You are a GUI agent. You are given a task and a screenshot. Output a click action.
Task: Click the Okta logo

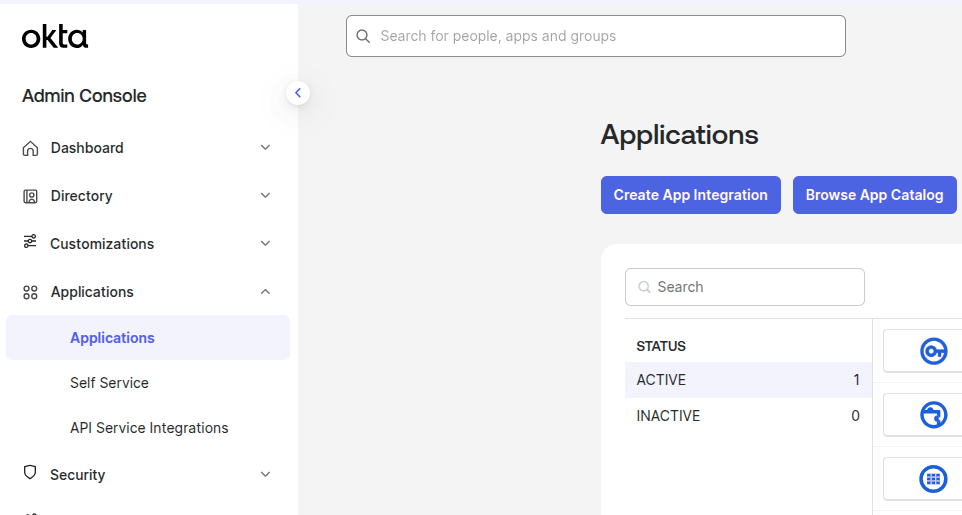click(55, 38)
